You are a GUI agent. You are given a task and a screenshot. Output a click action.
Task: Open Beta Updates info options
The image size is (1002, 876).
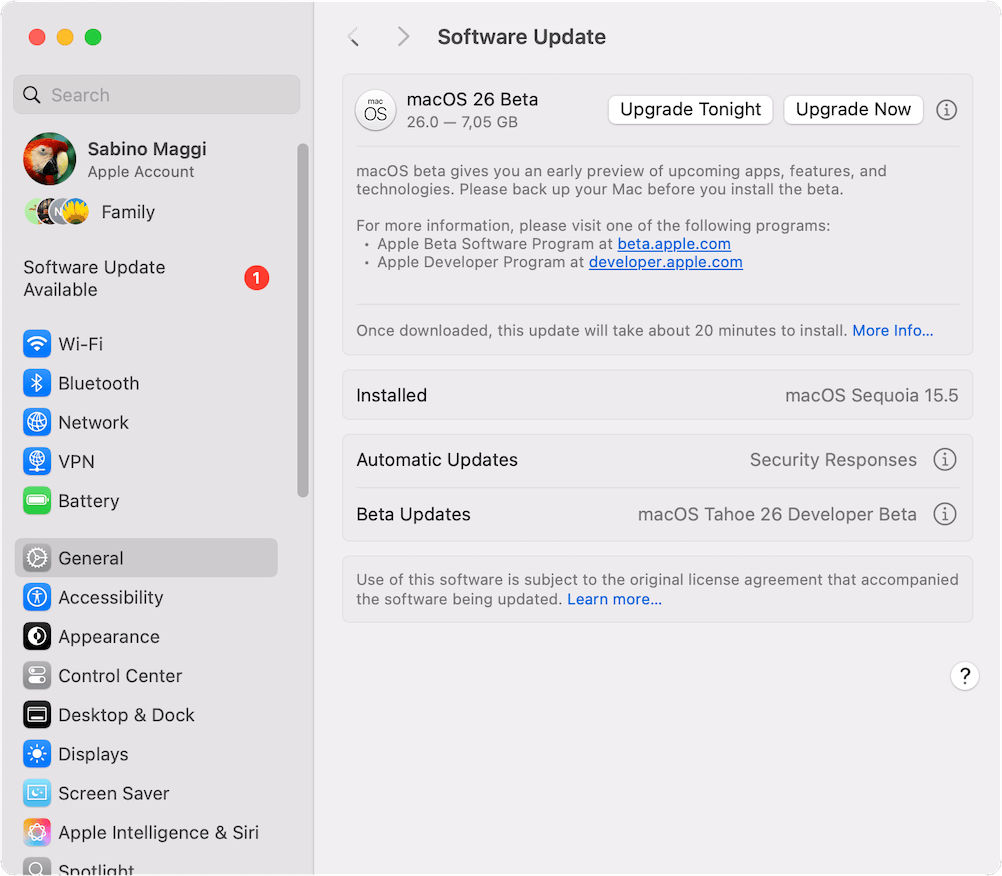[944, 514]
